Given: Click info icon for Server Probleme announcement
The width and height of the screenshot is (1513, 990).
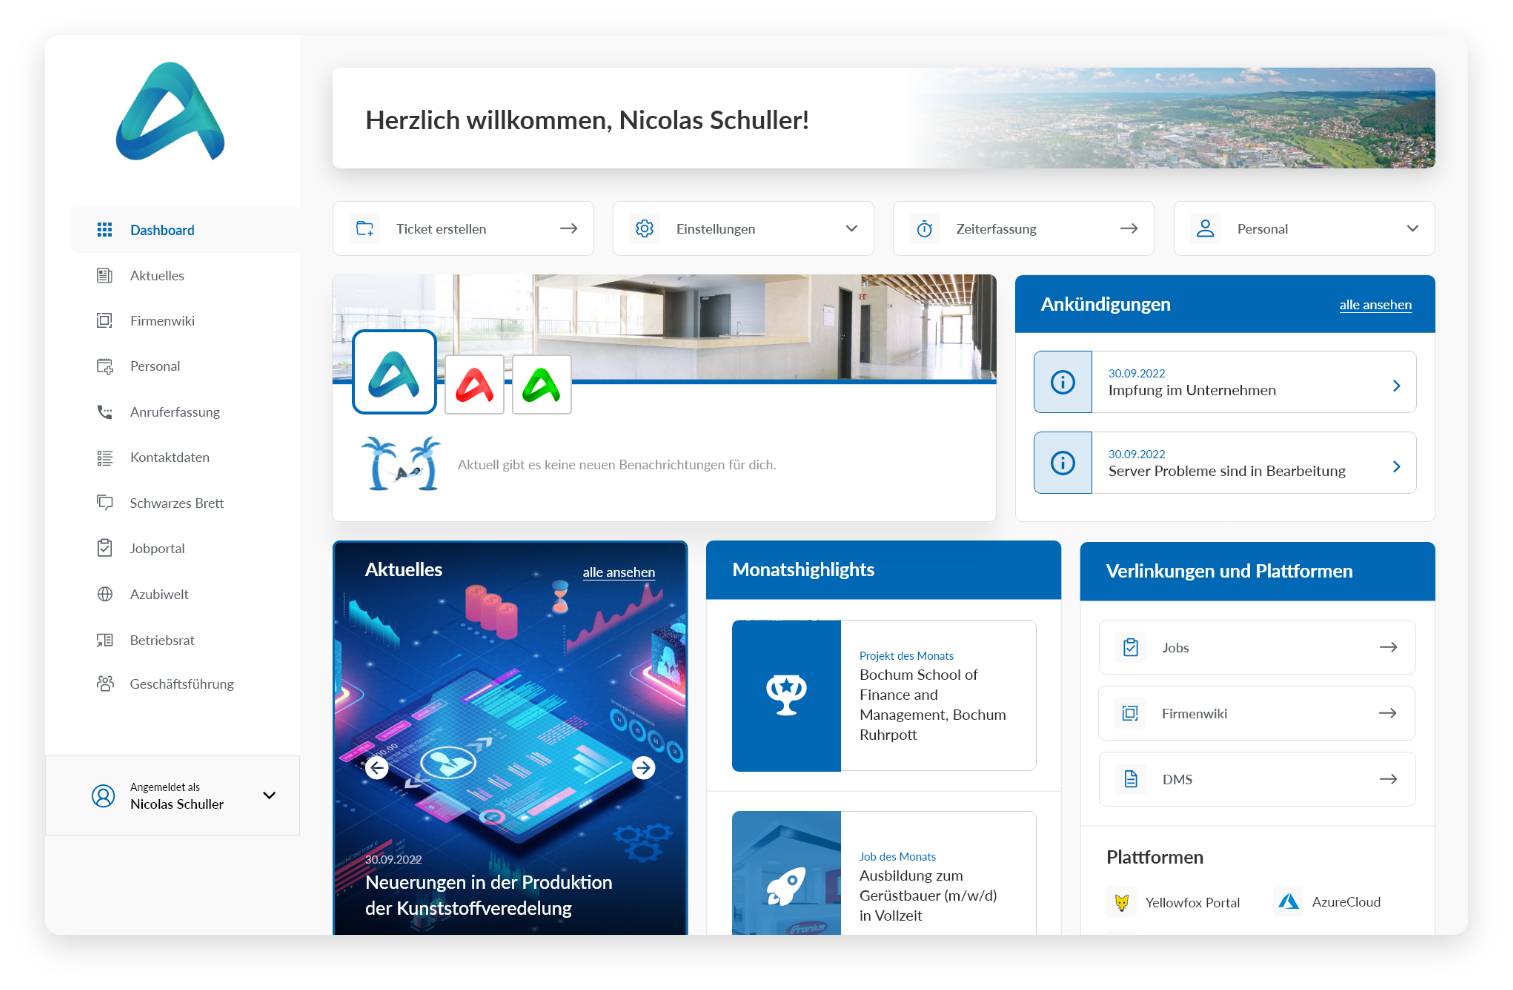Looking at the screenshot, I should [x=1063, y=463].
